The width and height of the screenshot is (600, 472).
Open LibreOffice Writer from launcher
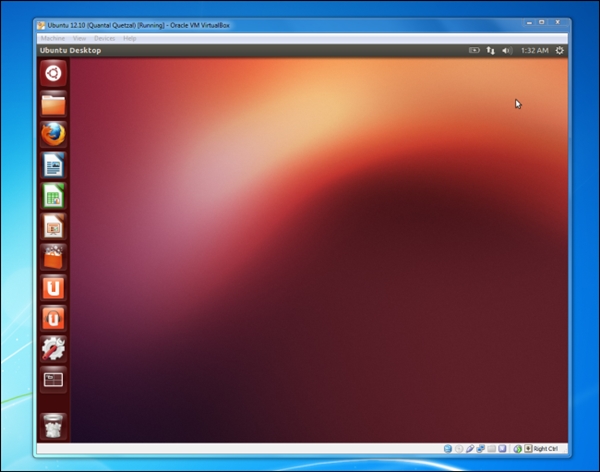click(53, 165)
